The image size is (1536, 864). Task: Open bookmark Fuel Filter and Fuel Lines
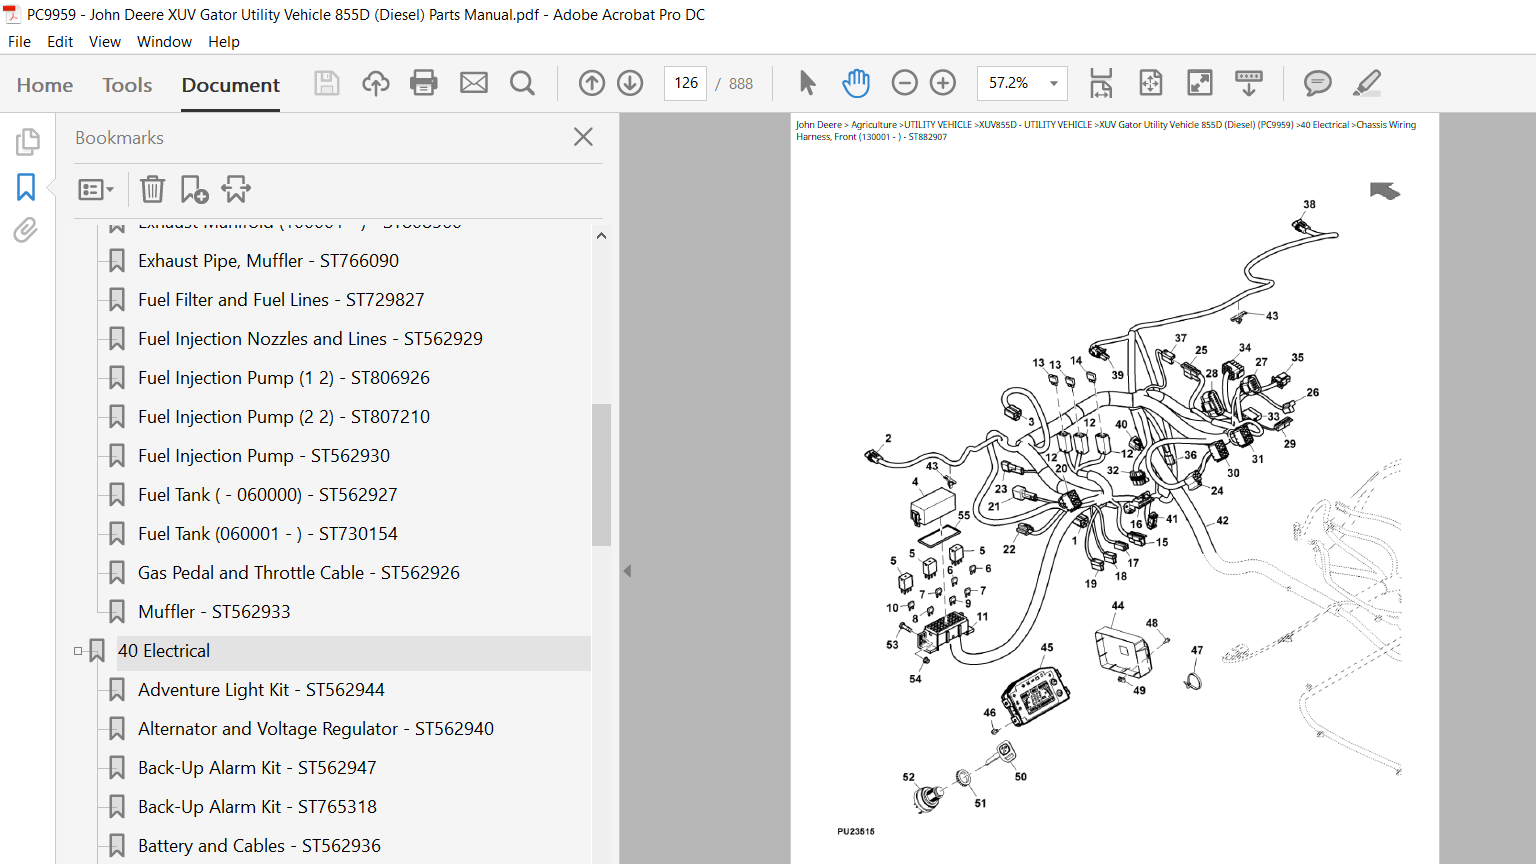281,300
